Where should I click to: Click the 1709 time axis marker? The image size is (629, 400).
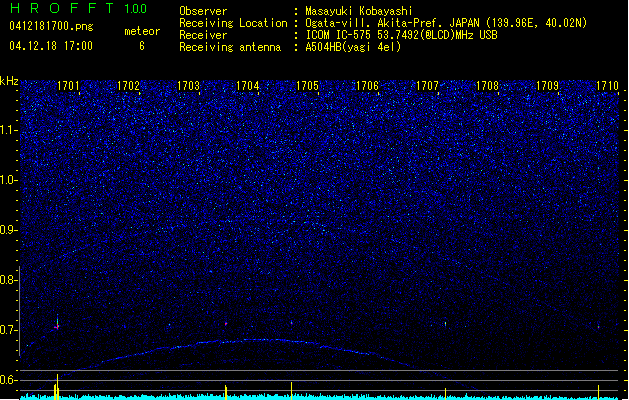[547, 86]
